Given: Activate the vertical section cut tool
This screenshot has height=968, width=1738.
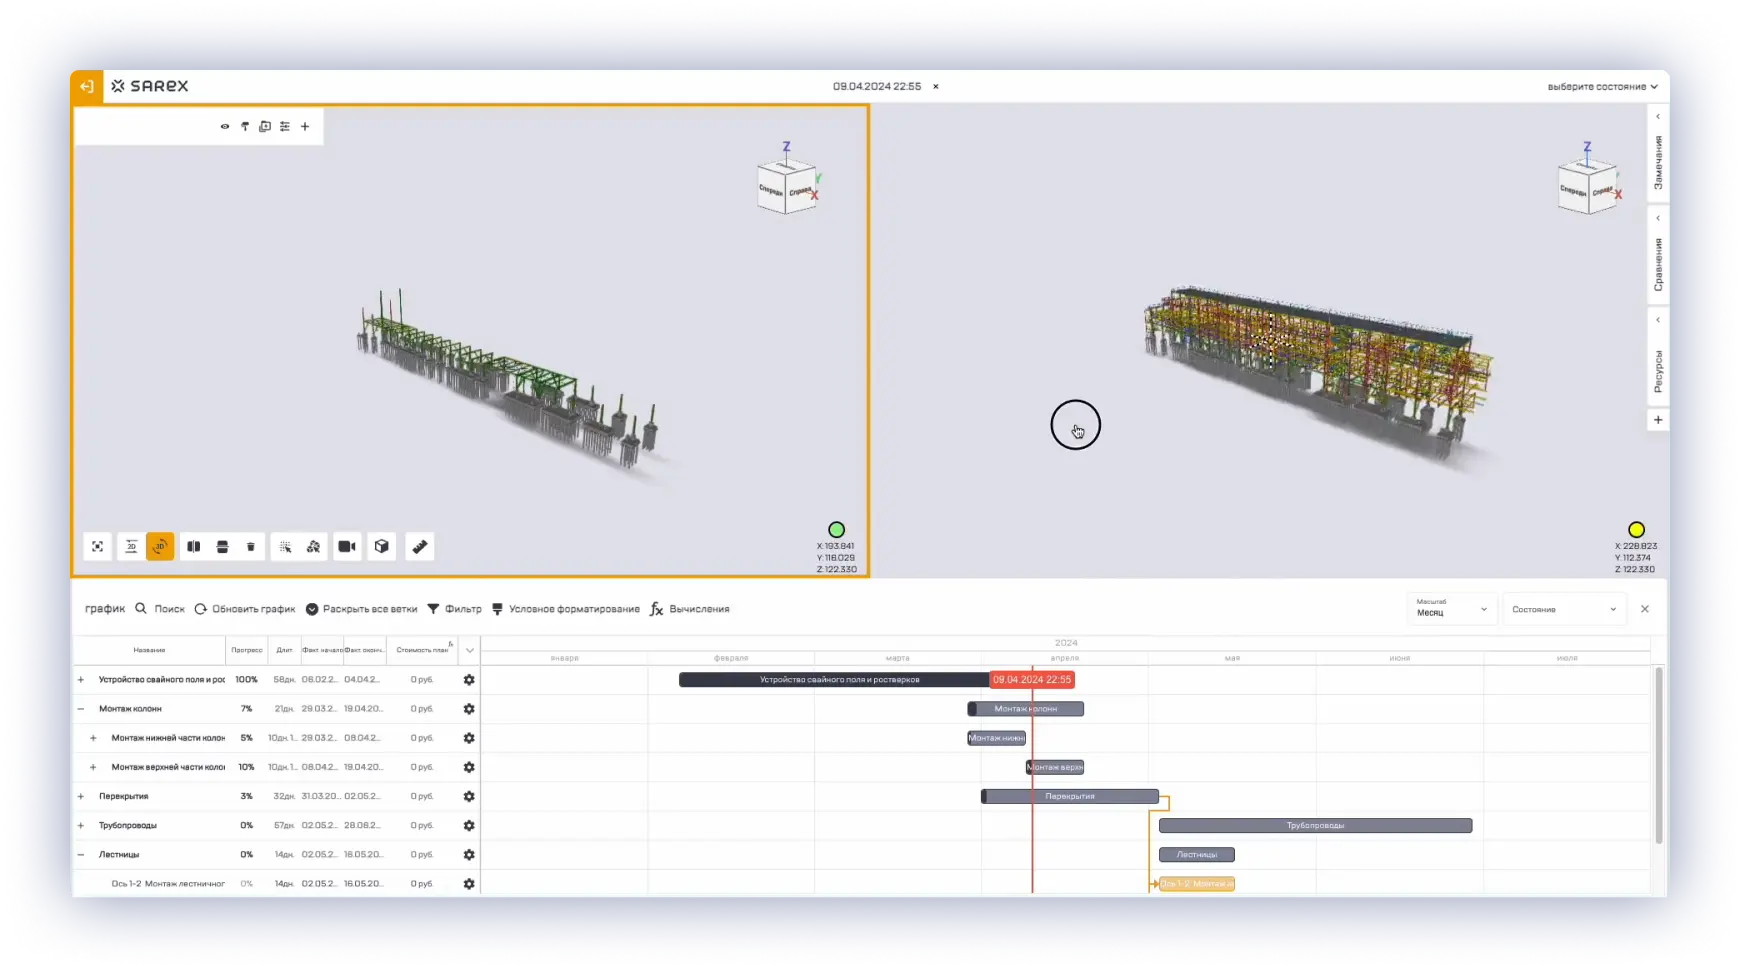Looking at the screenshot, I should [x=194, y=547].
